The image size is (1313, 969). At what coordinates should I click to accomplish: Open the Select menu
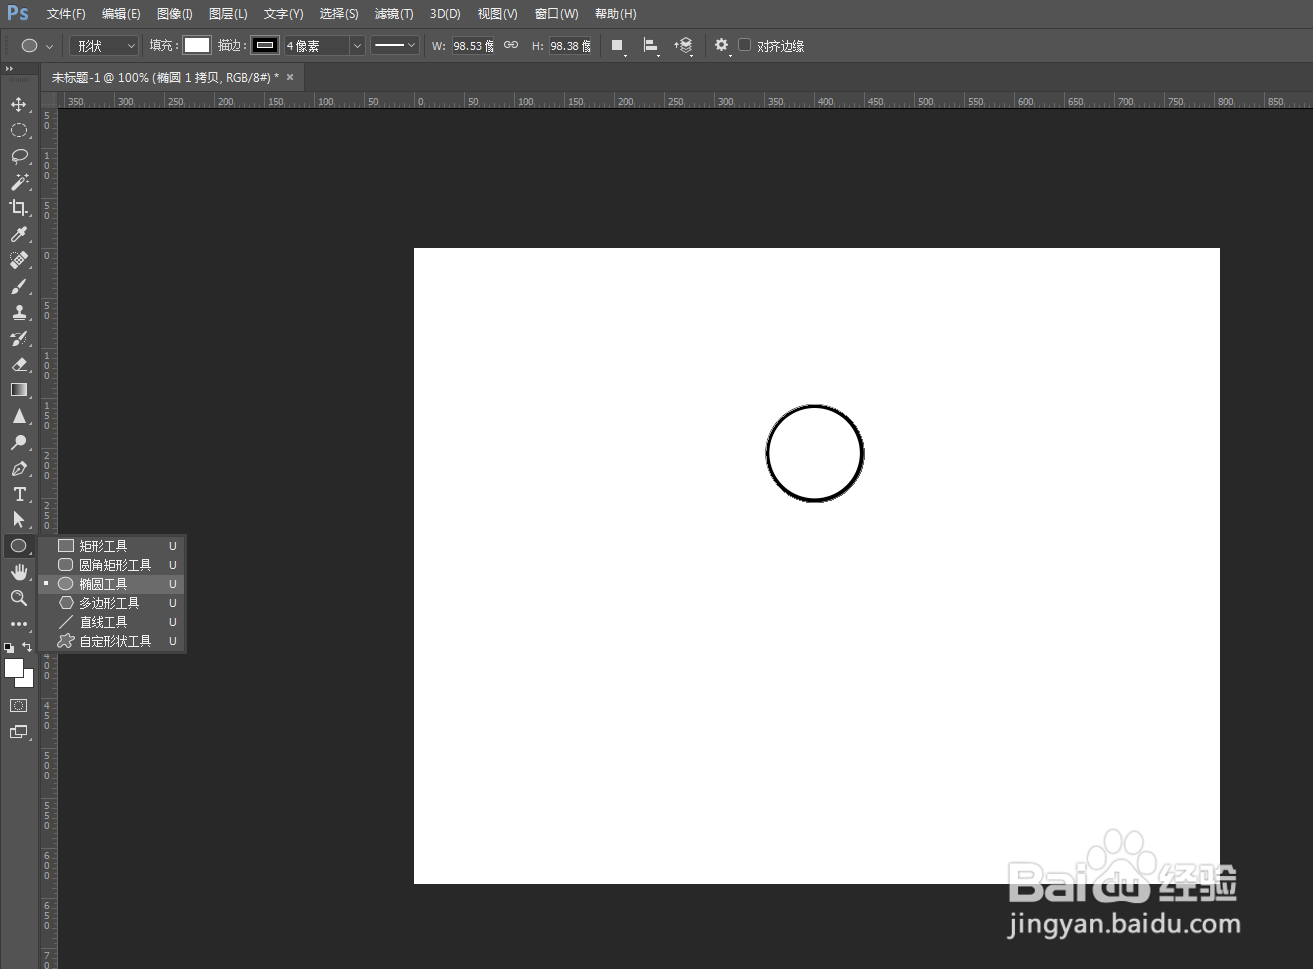point(339,14)
